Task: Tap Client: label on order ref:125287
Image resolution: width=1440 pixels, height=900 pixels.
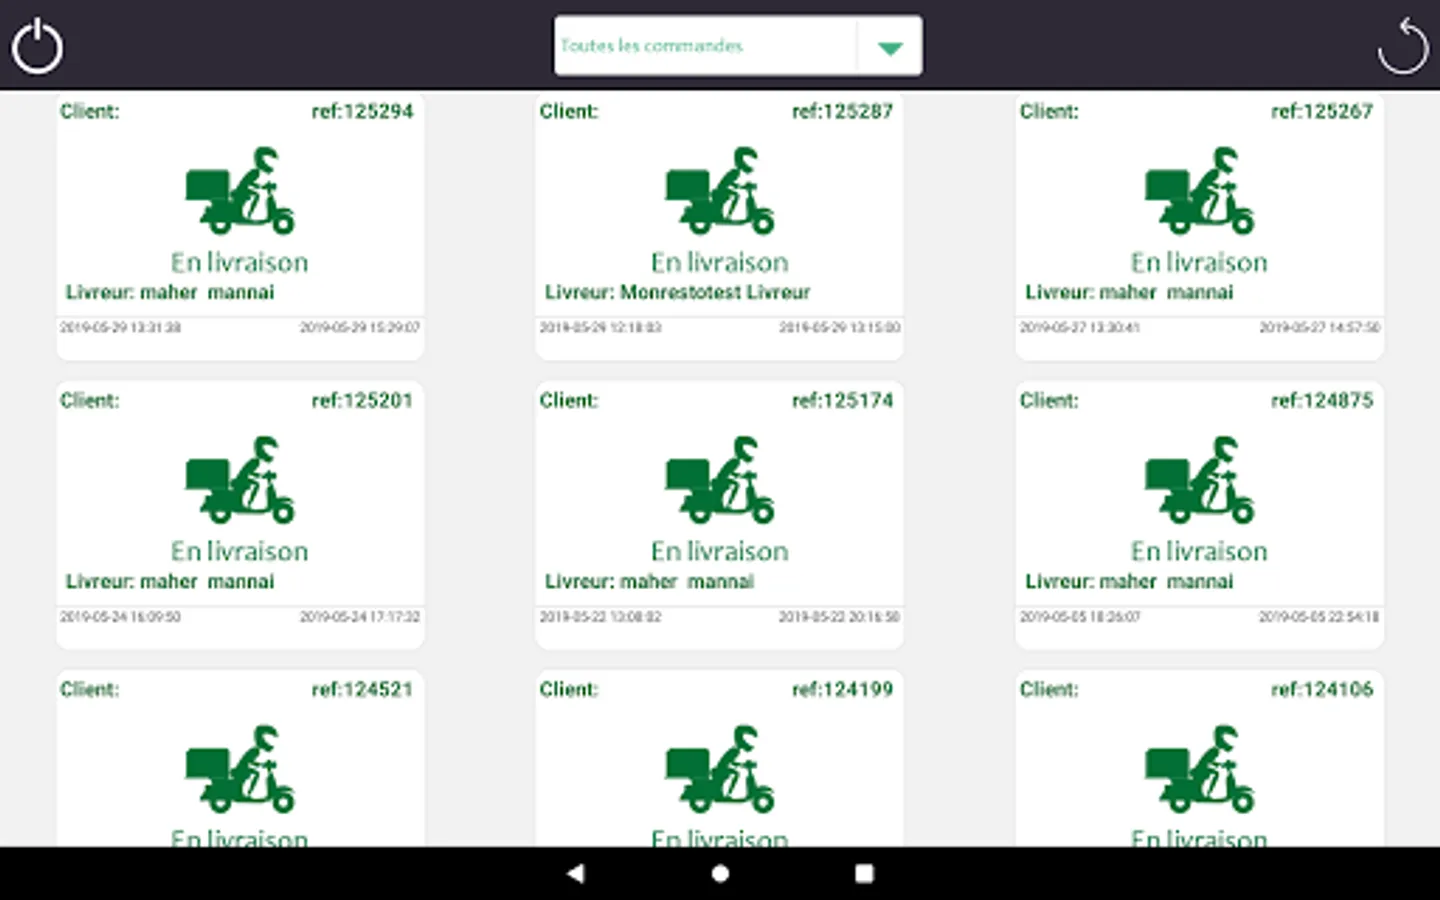Action: pos(569,111)
